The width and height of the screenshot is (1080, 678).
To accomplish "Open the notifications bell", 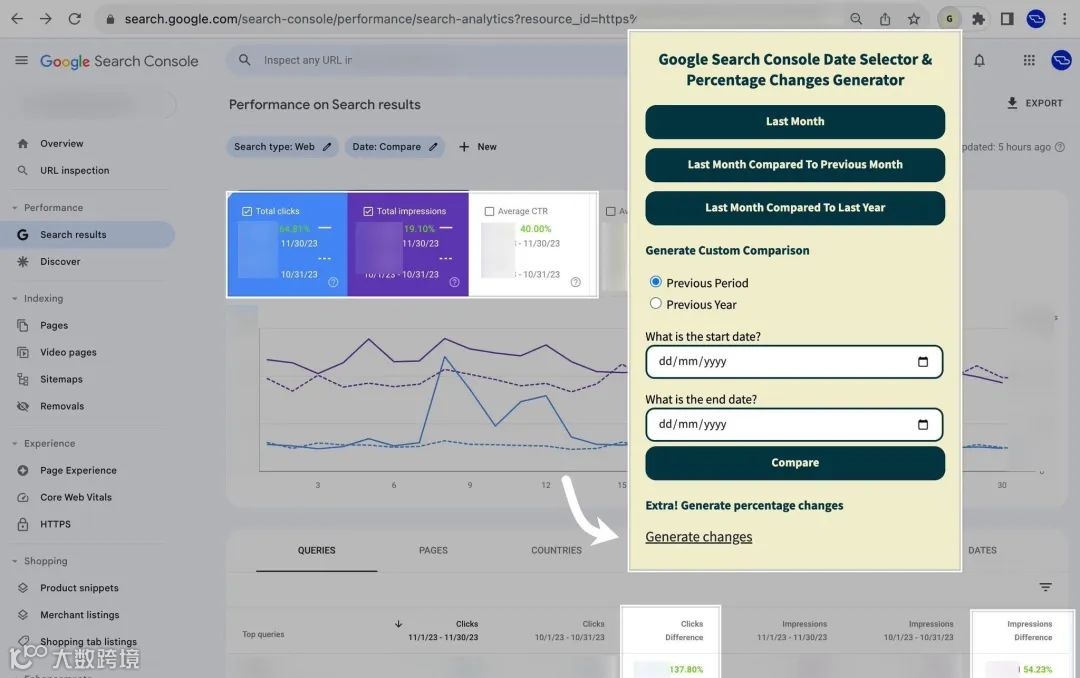I will 979,61.
